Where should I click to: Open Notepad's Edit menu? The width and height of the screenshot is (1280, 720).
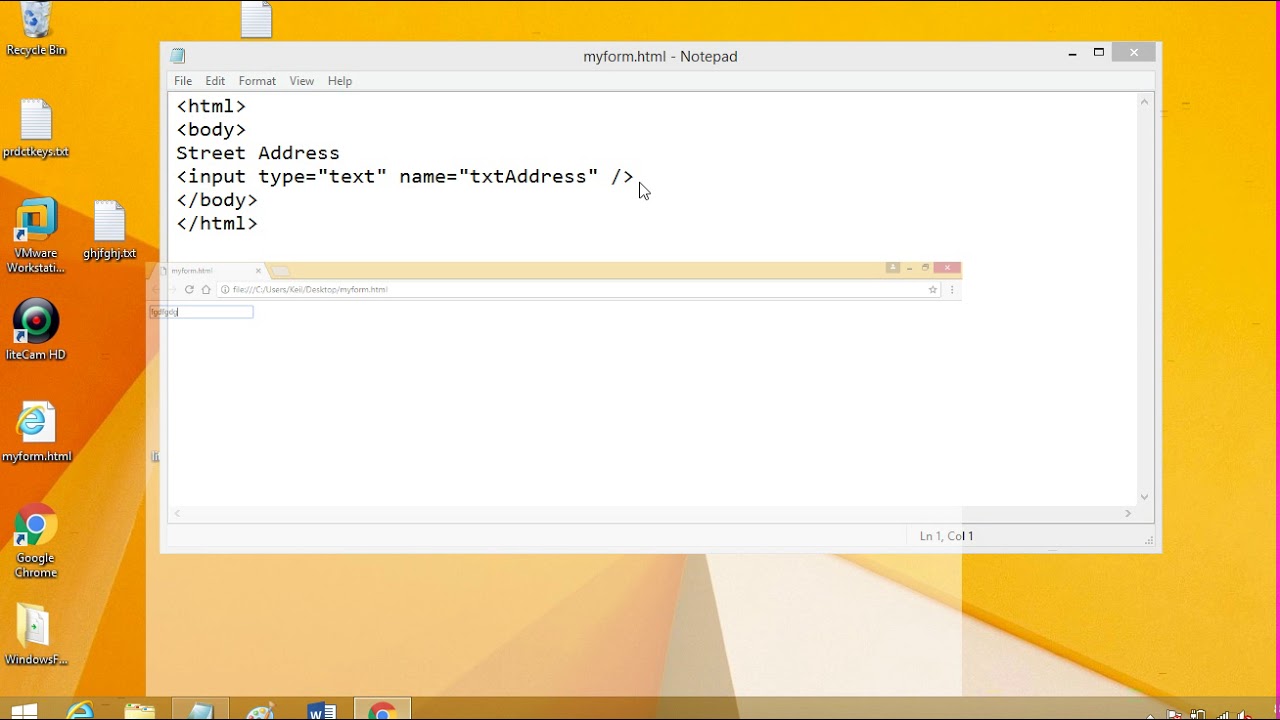click(215, 81)
